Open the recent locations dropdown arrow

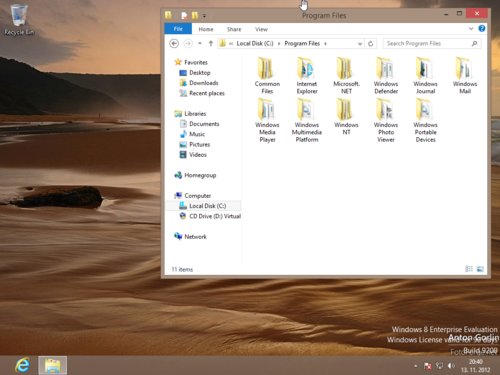coord(200,43)
